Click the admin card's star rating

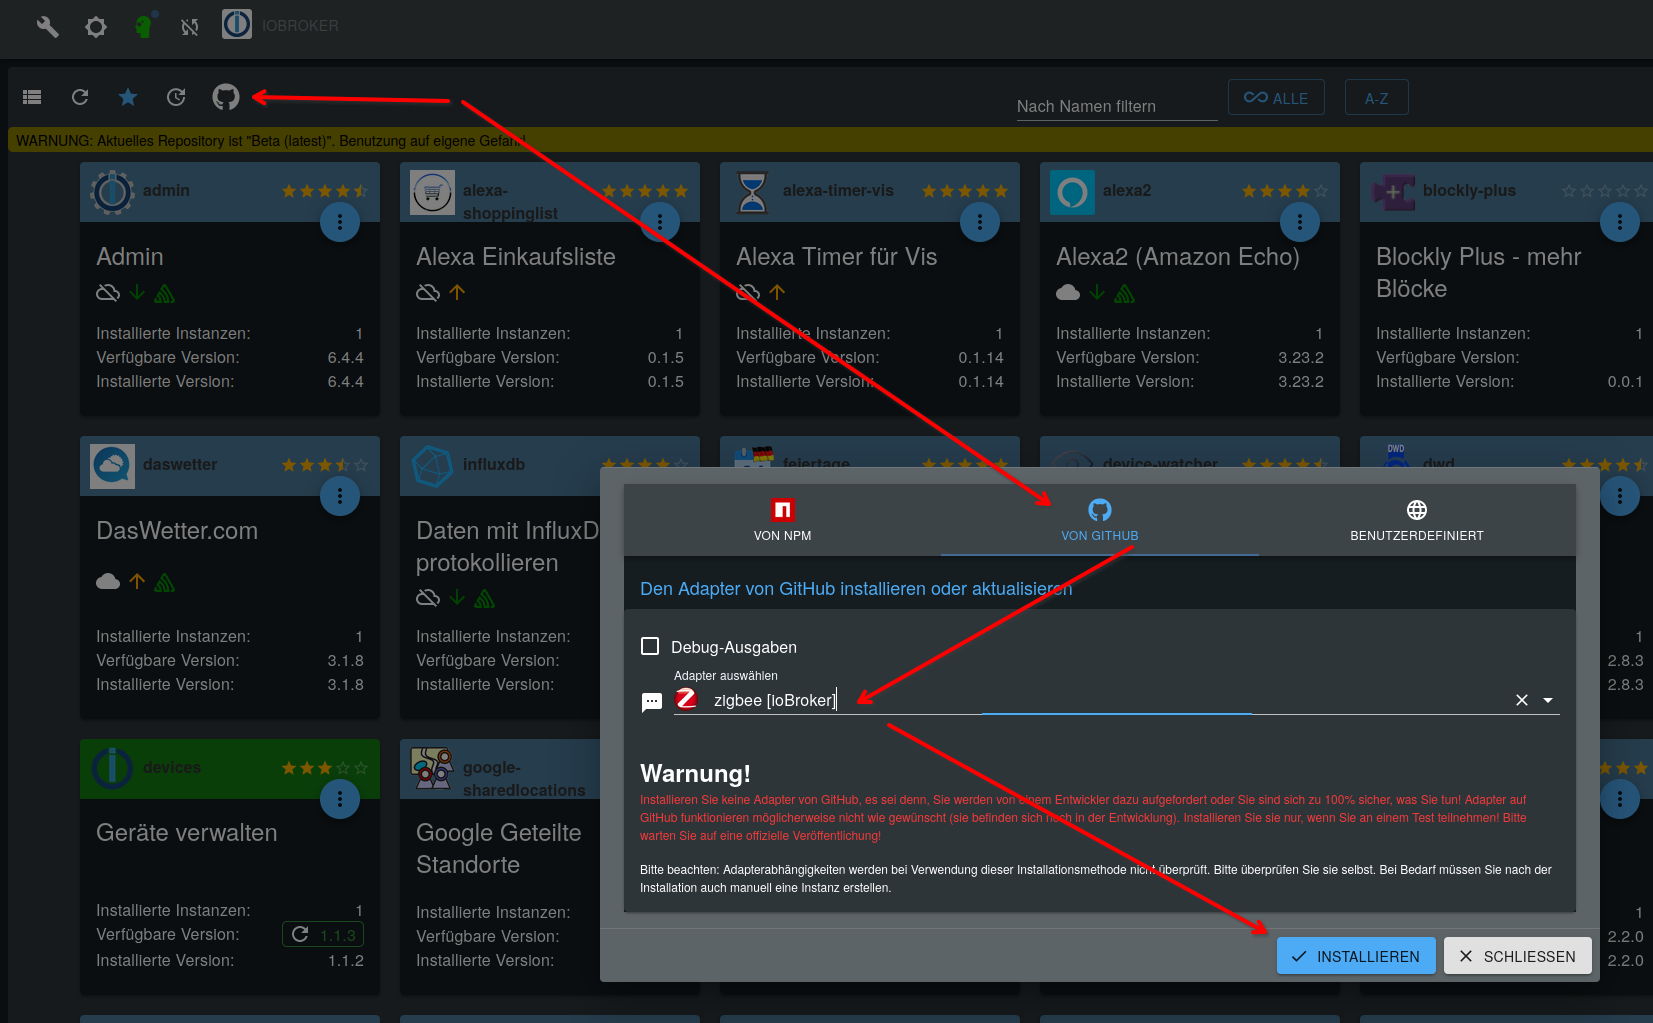coord(325,191)
